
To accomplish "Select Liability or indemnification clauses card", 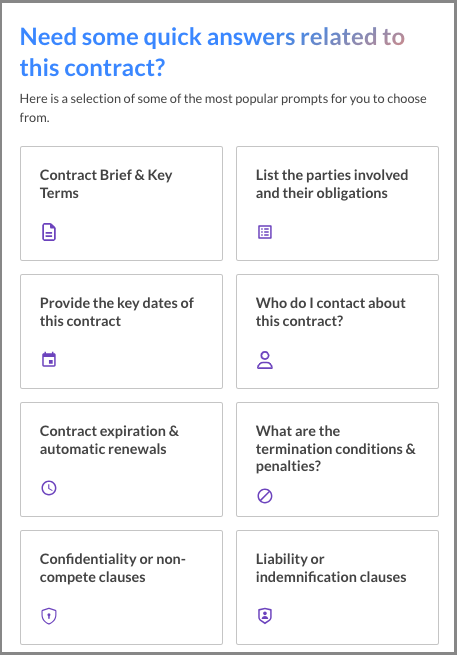I will click(338, 588).
